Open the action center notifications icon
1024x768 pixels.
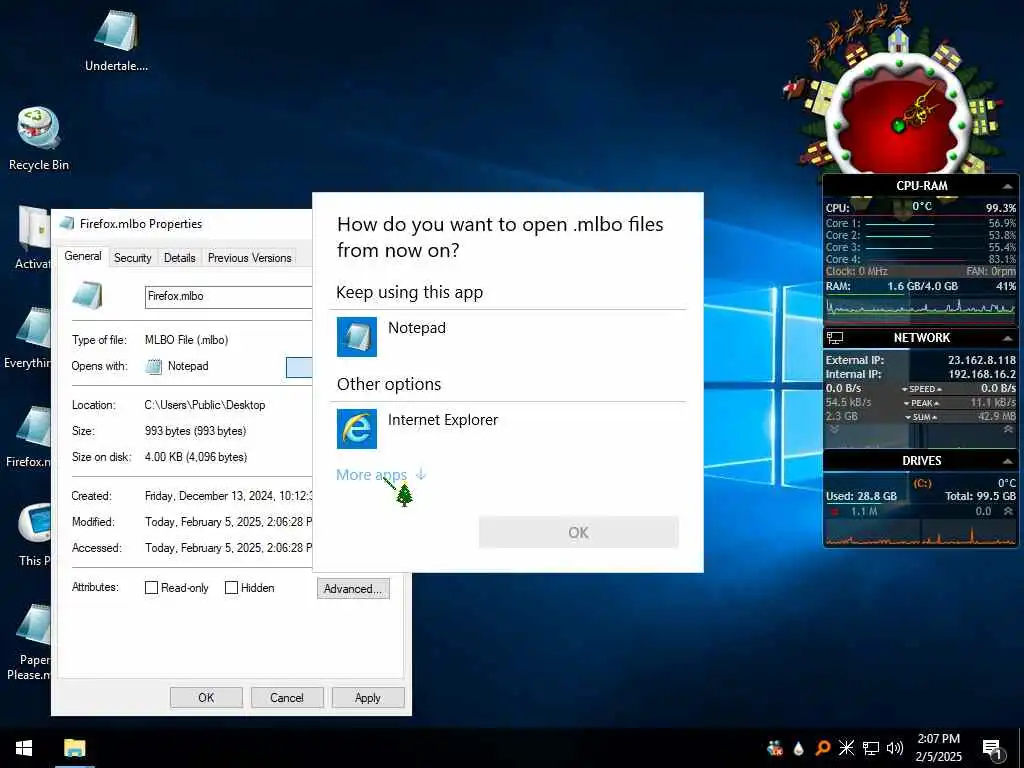(992, 748)
